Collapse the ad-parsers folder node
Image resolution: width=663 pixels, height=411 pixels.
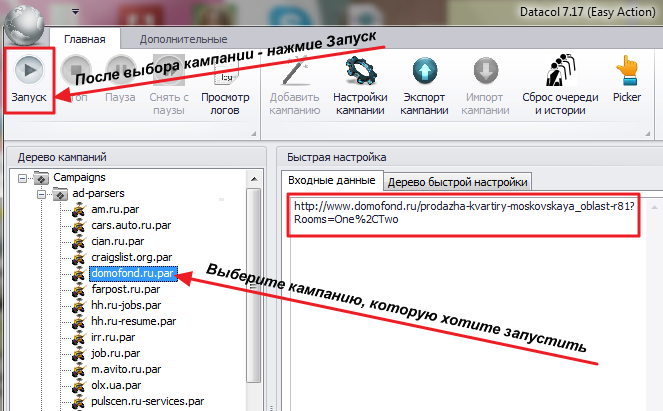pyautogui.click(x=41, y=195)
